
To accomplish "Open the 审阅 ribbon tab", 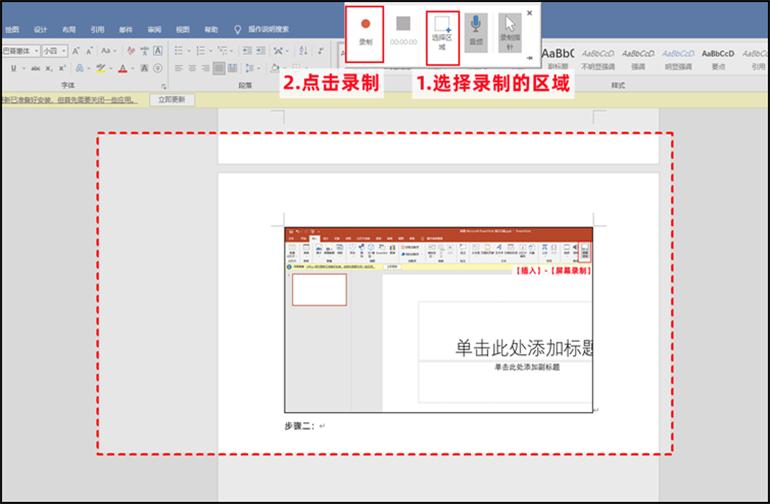I will pyautogui.click(x=154, y=29).
